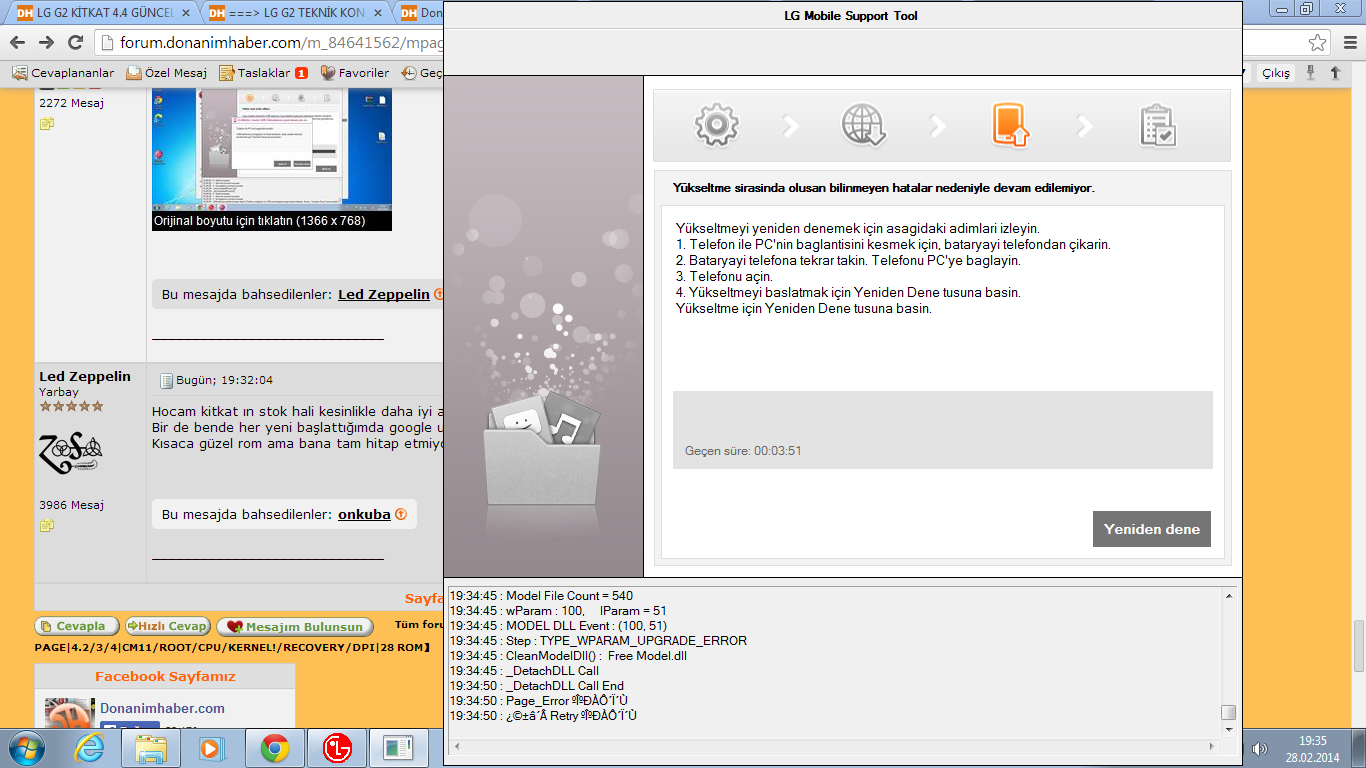Reload the forum page in Chrome

coord(75,42)
